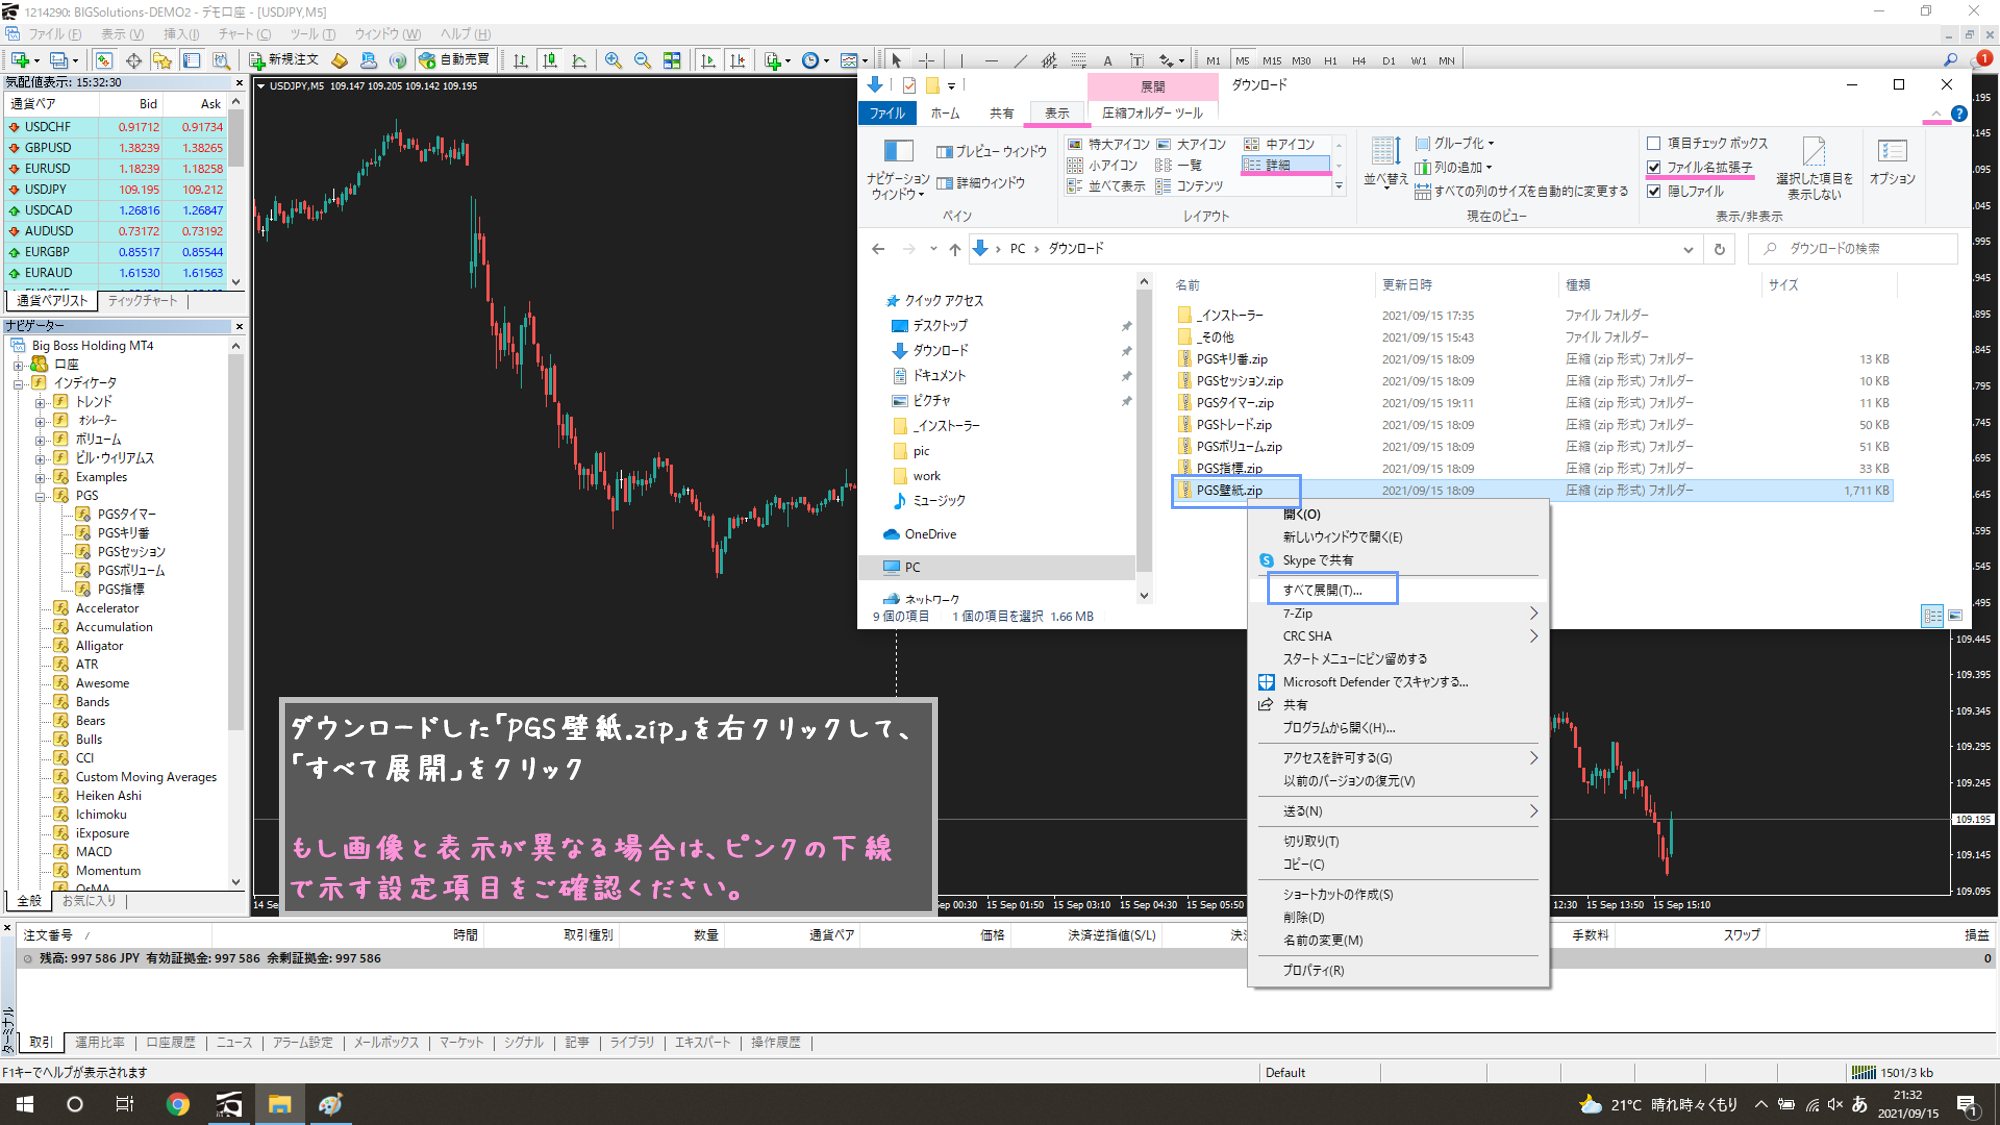2000x1125 pixels.
Task: Click すべて展開 in the context menu
Action: (x=1322, y=590)
